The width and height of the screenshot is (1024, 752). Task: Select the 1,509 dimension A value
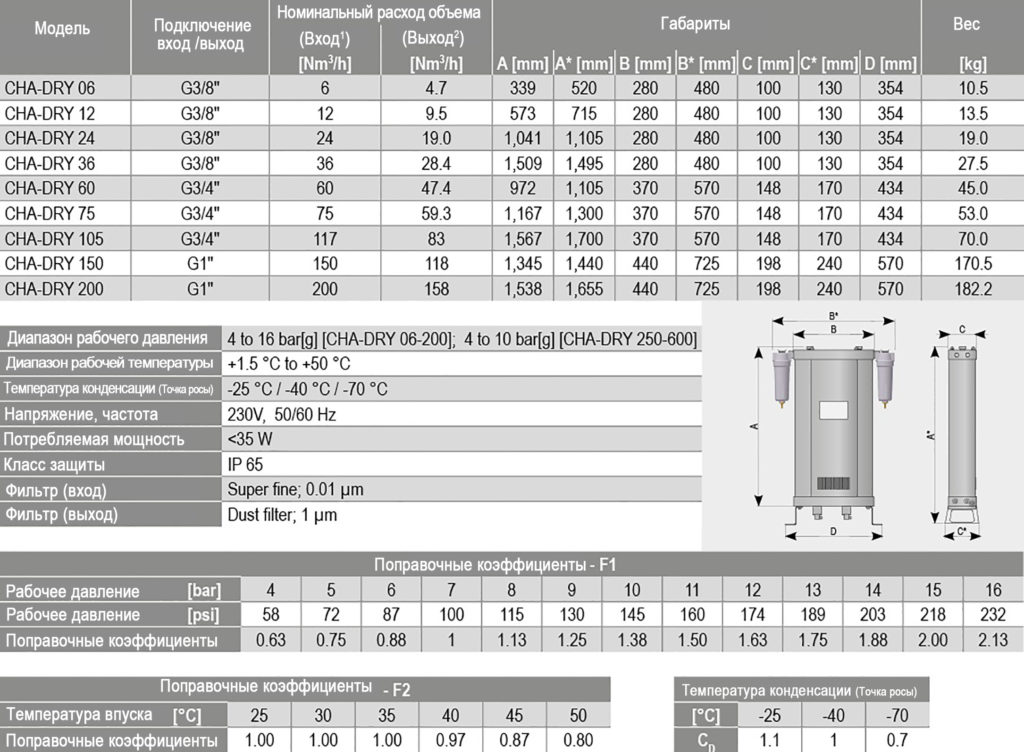coord(522,163)
